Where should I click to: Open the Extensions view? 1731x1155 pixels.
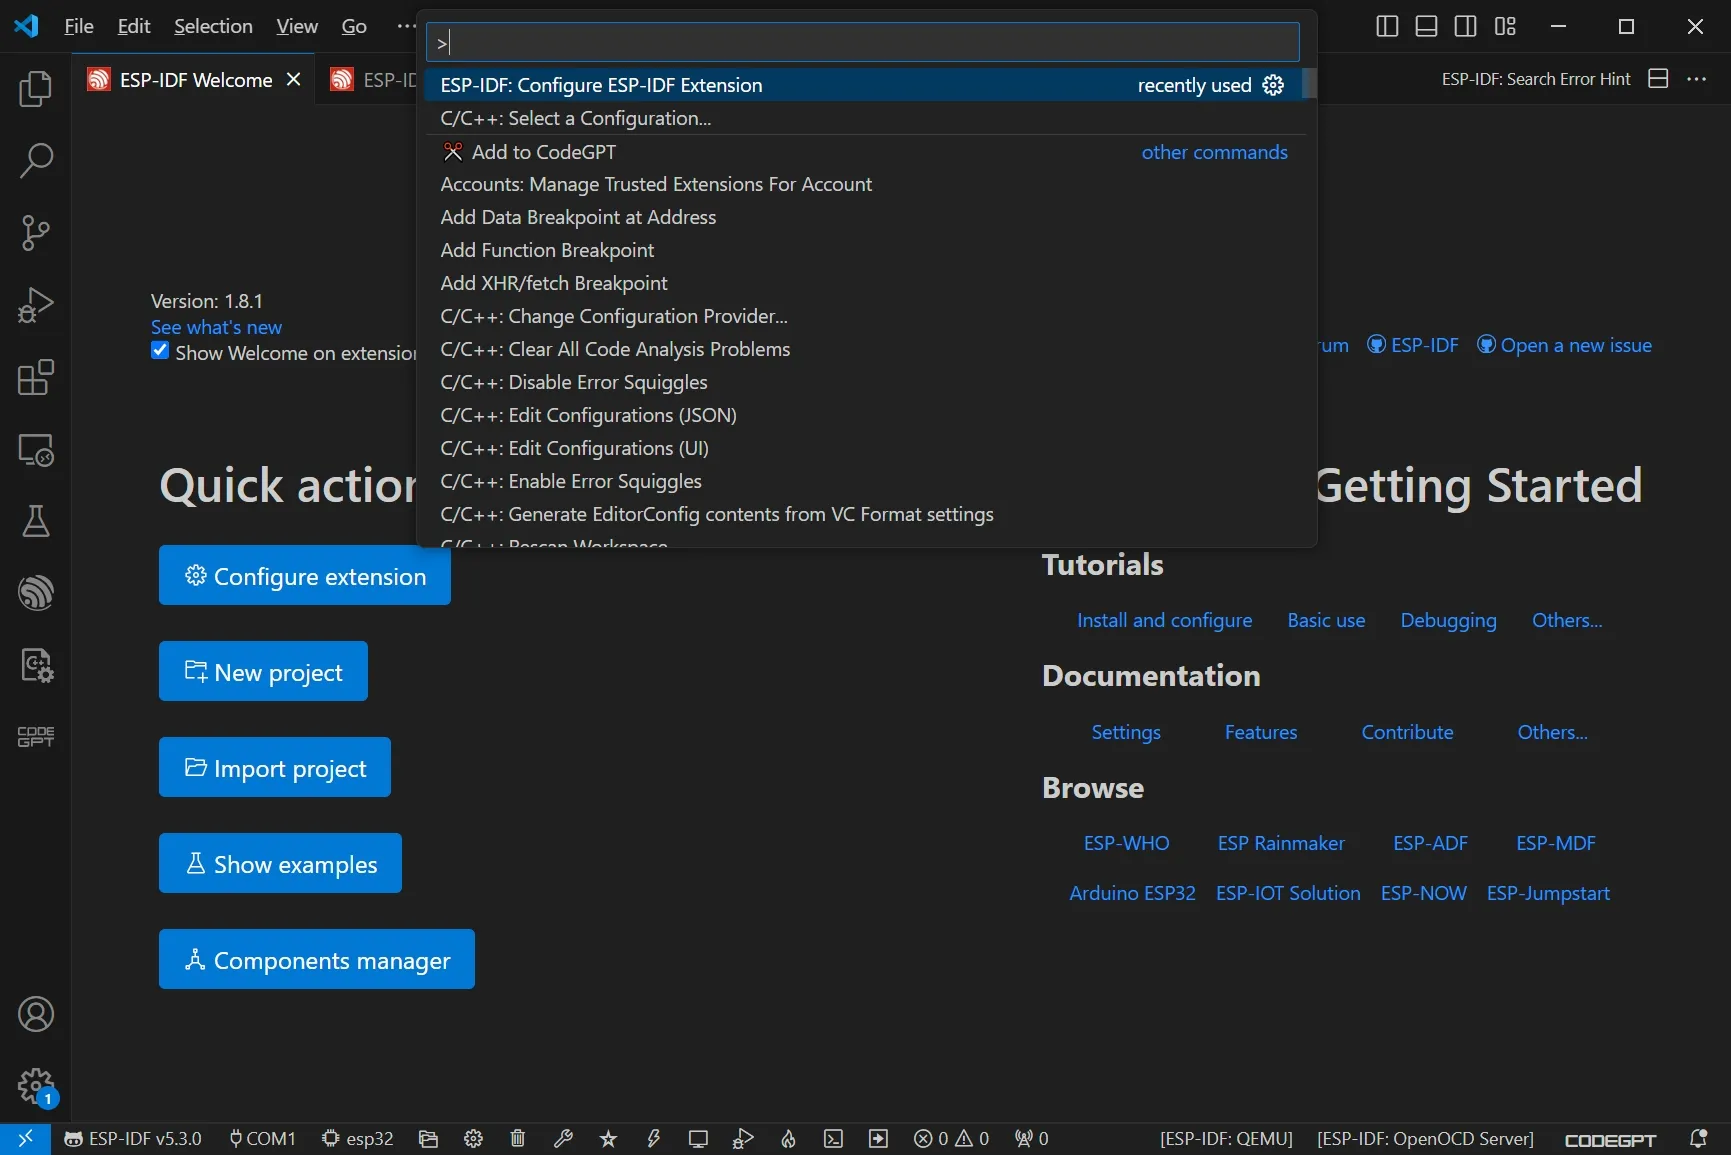pos(35,378)
